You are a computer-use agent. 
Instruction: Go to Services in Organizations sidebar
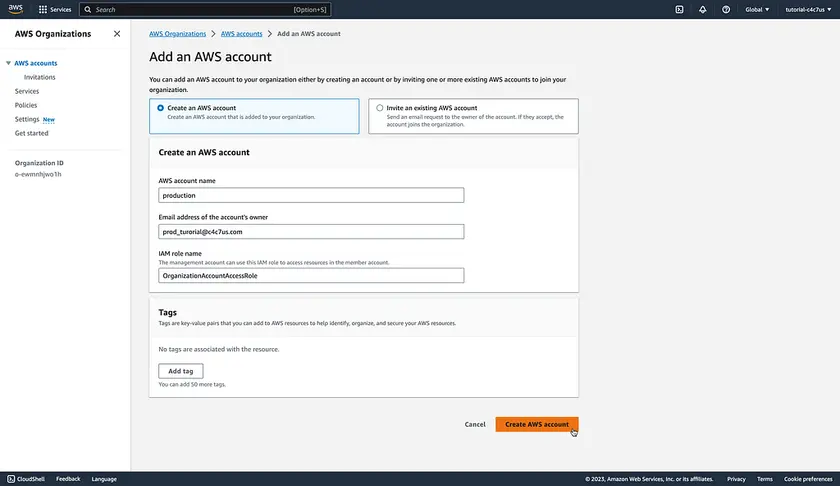coord(27,91)
